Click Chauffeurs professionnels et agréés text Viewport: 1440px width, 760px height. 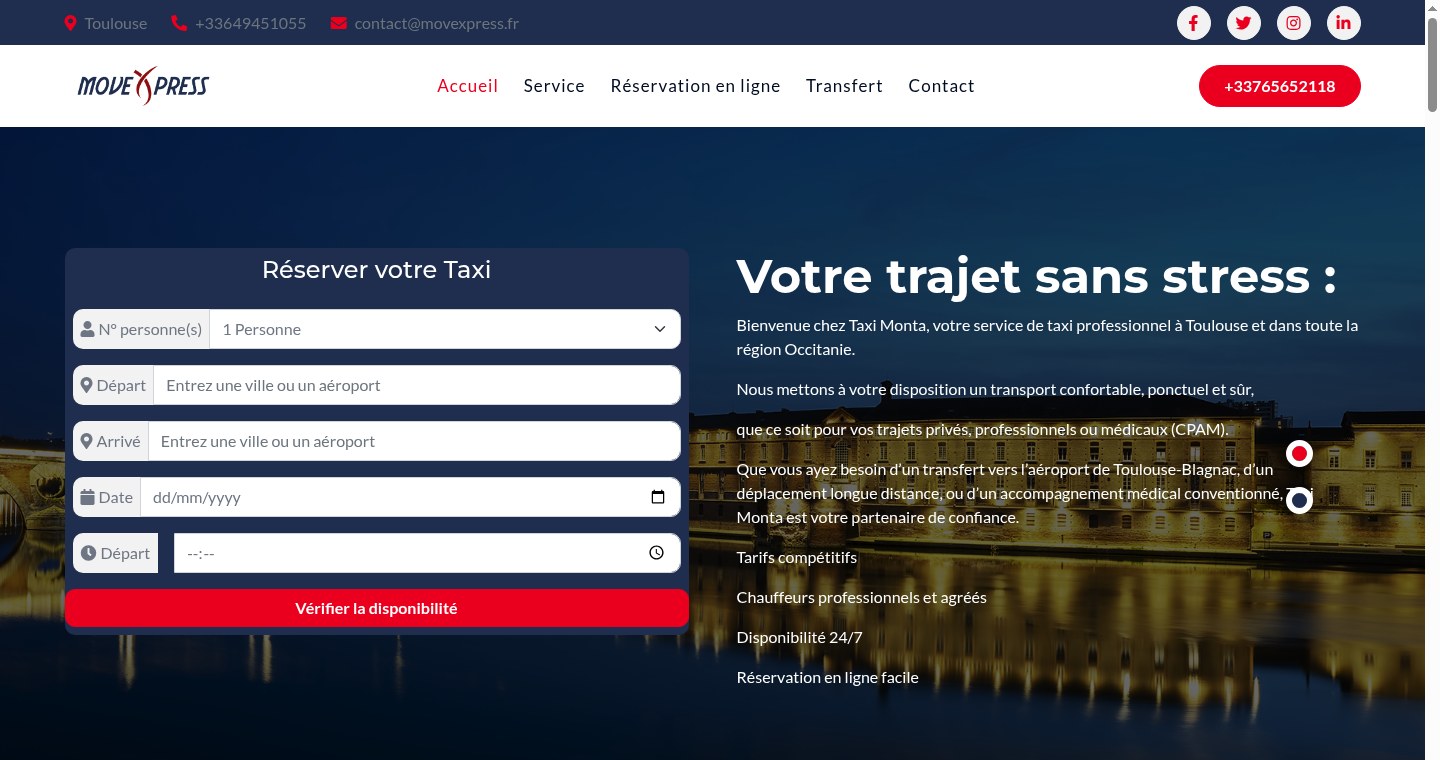tap(862, 597)
